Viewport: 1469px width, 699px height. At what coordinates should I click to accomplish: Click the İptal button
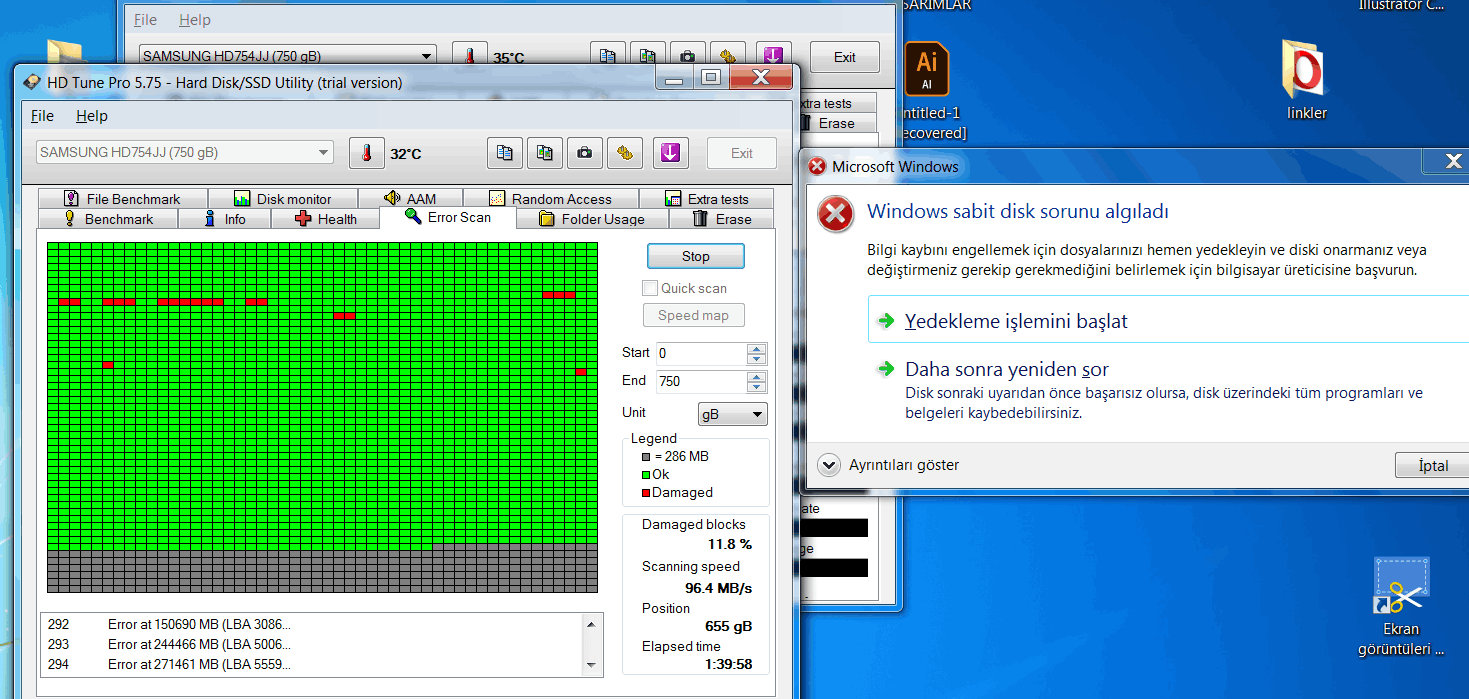[x=1432, y=466]
